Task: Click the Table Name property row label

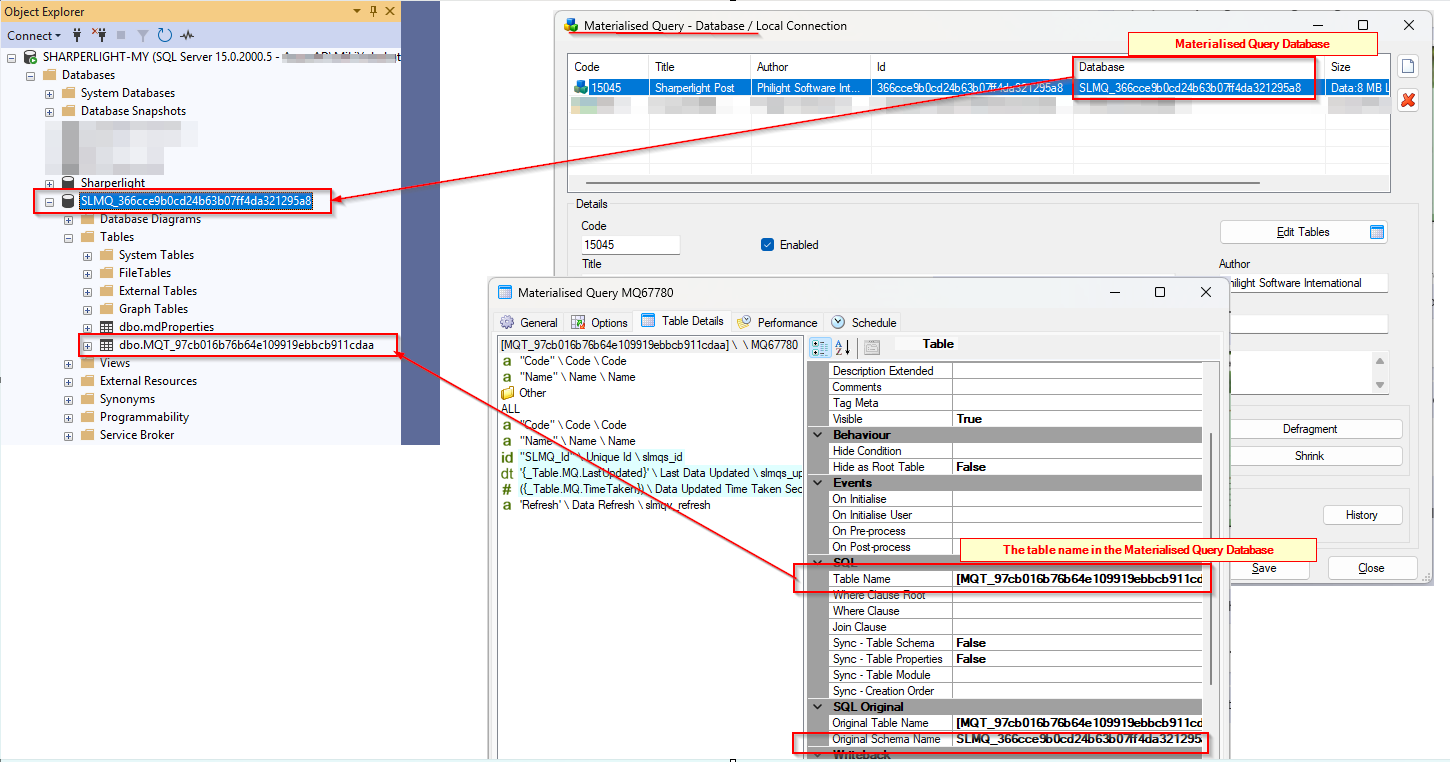Action: 861,579
